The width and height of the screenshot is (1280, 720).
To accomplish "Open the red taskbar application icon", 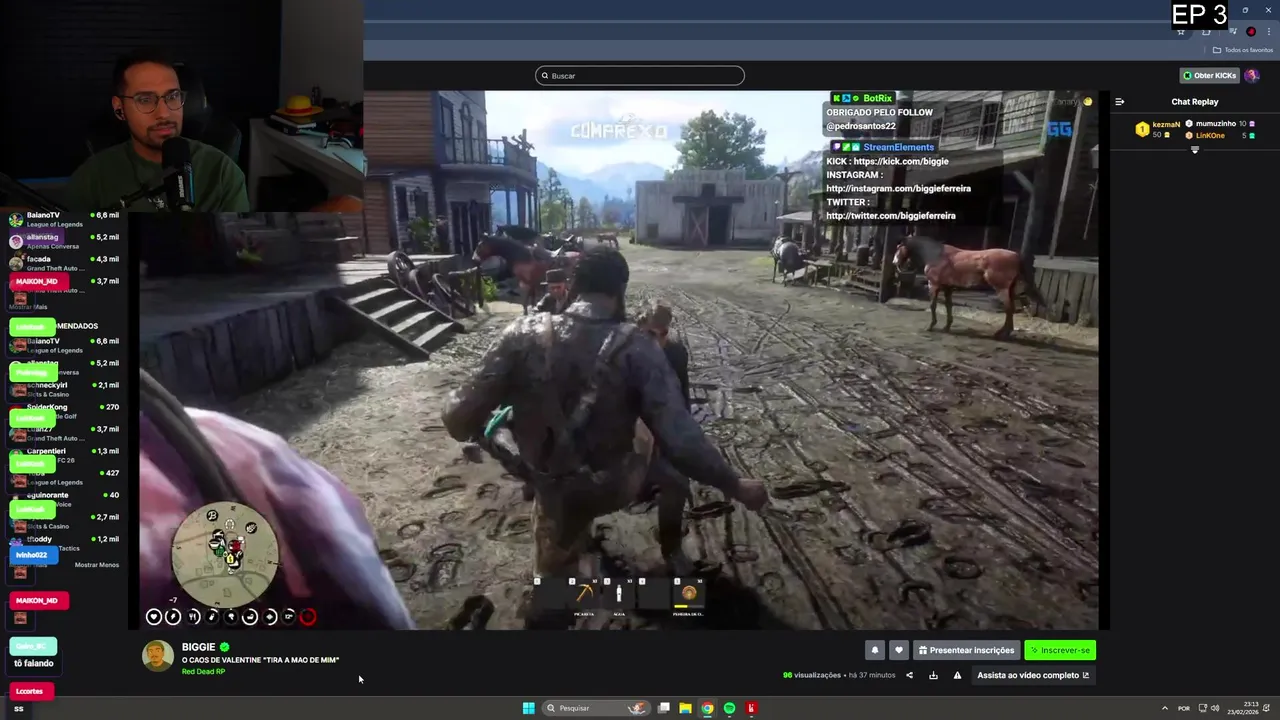I will pyautogui.click(x=751, y=708).
